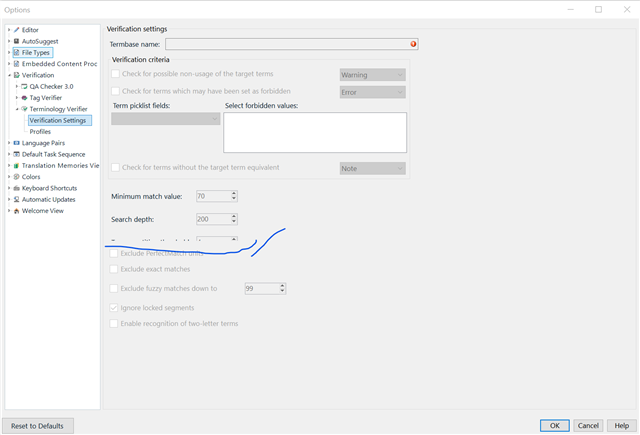This screenshot has width=640, height=435.
Task: Select Profiles under Terminology Verifier
Action: (x=40, y=132)
